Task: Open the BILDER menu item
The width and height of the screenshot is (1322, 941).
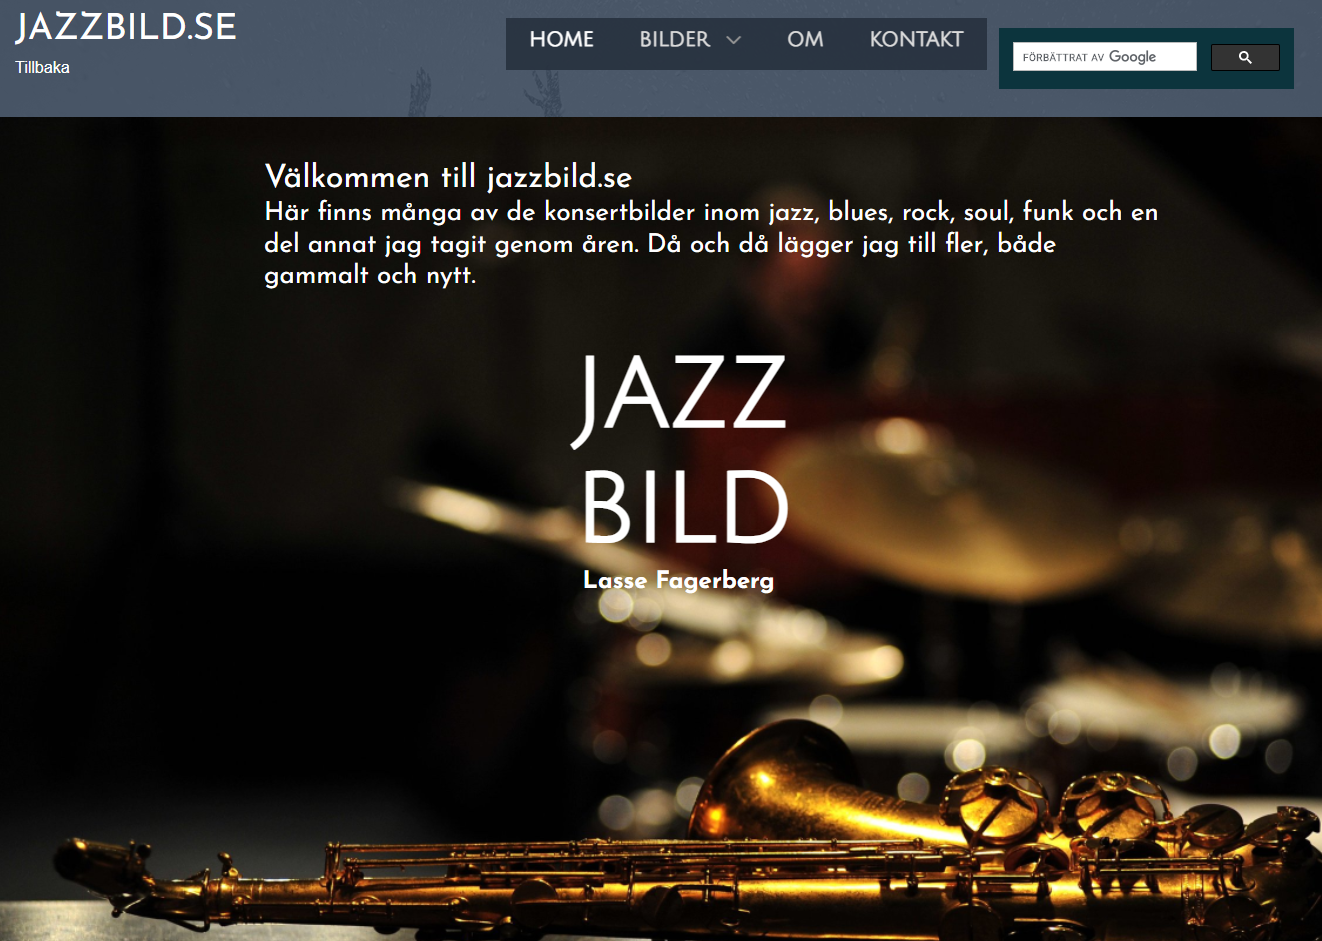Action: [675, 39]
